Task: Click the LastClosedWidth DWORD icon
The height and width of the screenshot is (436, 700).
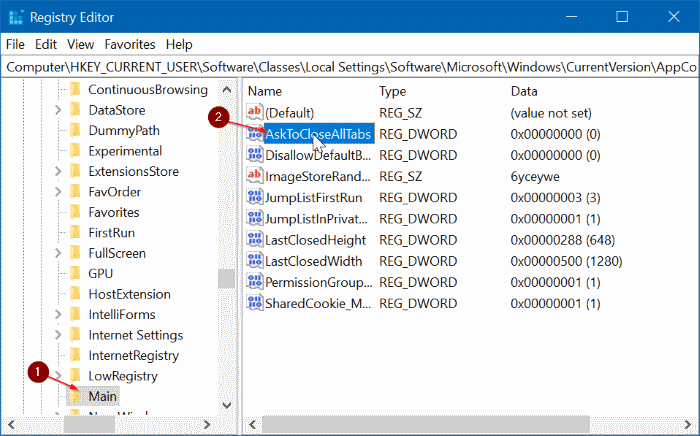Action: 255,261
